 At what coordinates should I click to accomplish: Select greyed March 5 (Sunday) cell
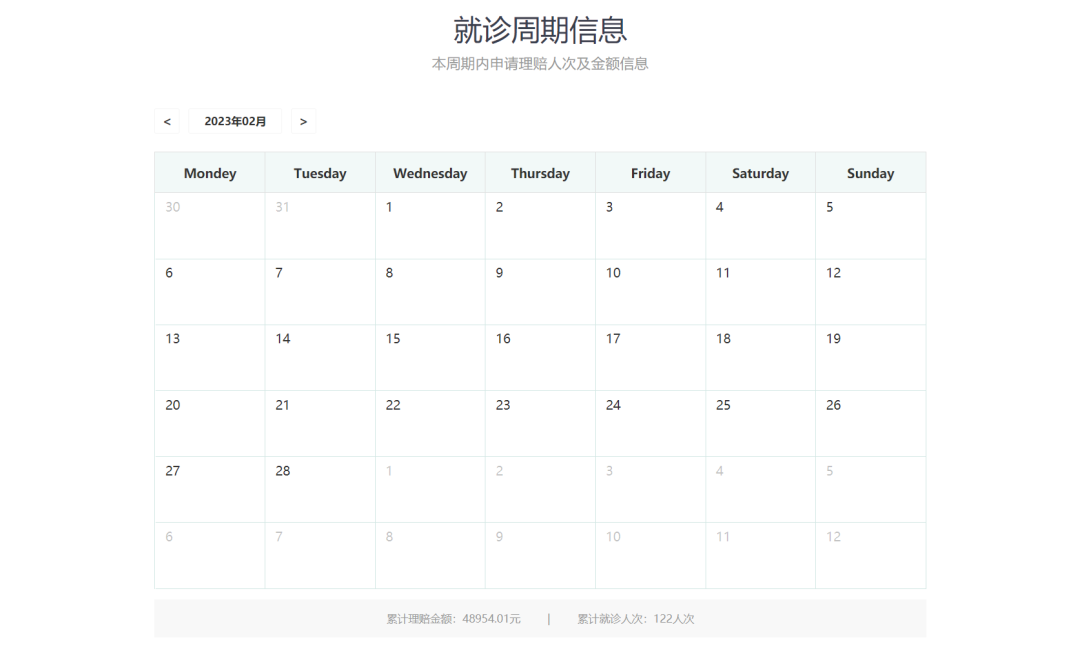tap(871, 490)
